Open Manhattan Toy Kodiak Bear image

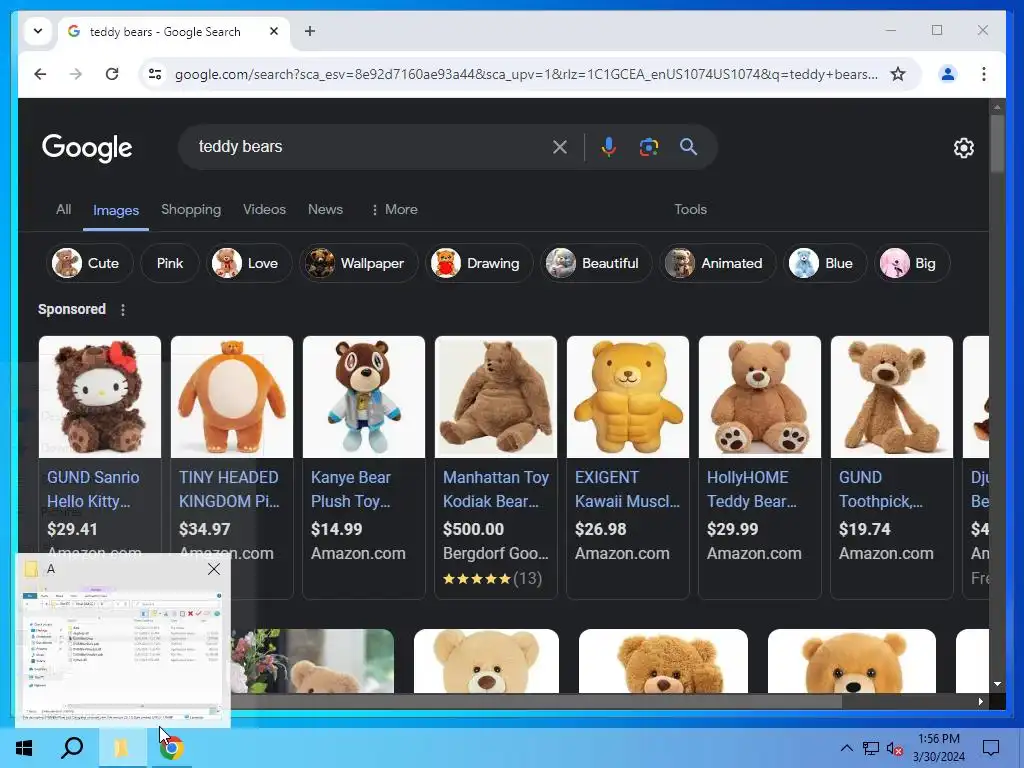(x=496, y=396)
